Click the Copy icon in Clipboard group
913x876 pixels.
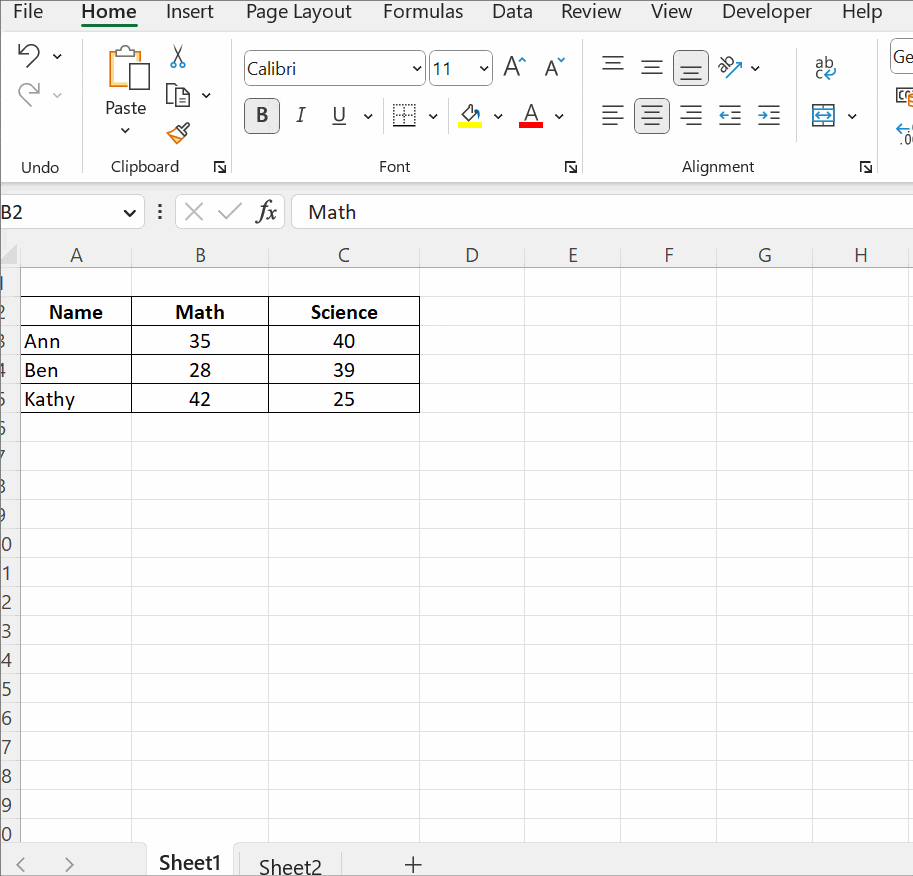coord(176,93)
